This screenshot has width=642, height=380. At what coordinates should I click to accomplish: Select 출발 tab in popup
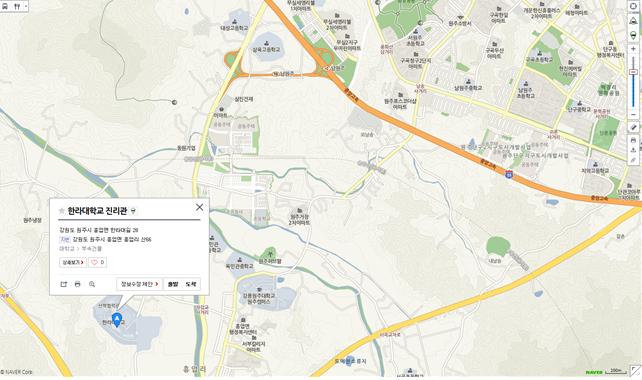coord(173,284)
